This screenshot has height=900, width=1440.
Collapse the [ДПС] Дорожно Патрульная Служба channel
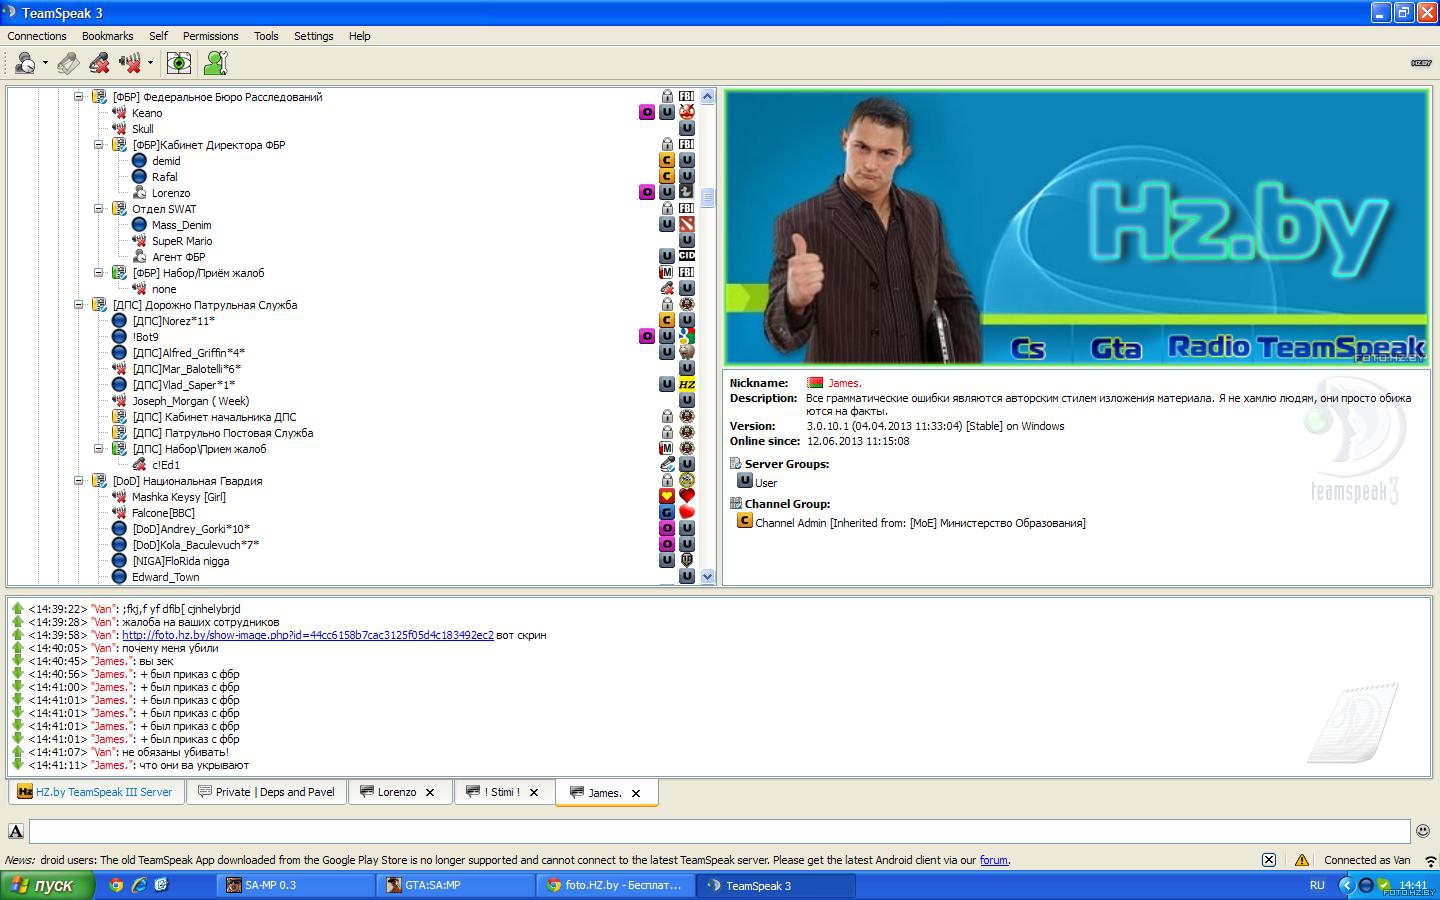(79, 305)
